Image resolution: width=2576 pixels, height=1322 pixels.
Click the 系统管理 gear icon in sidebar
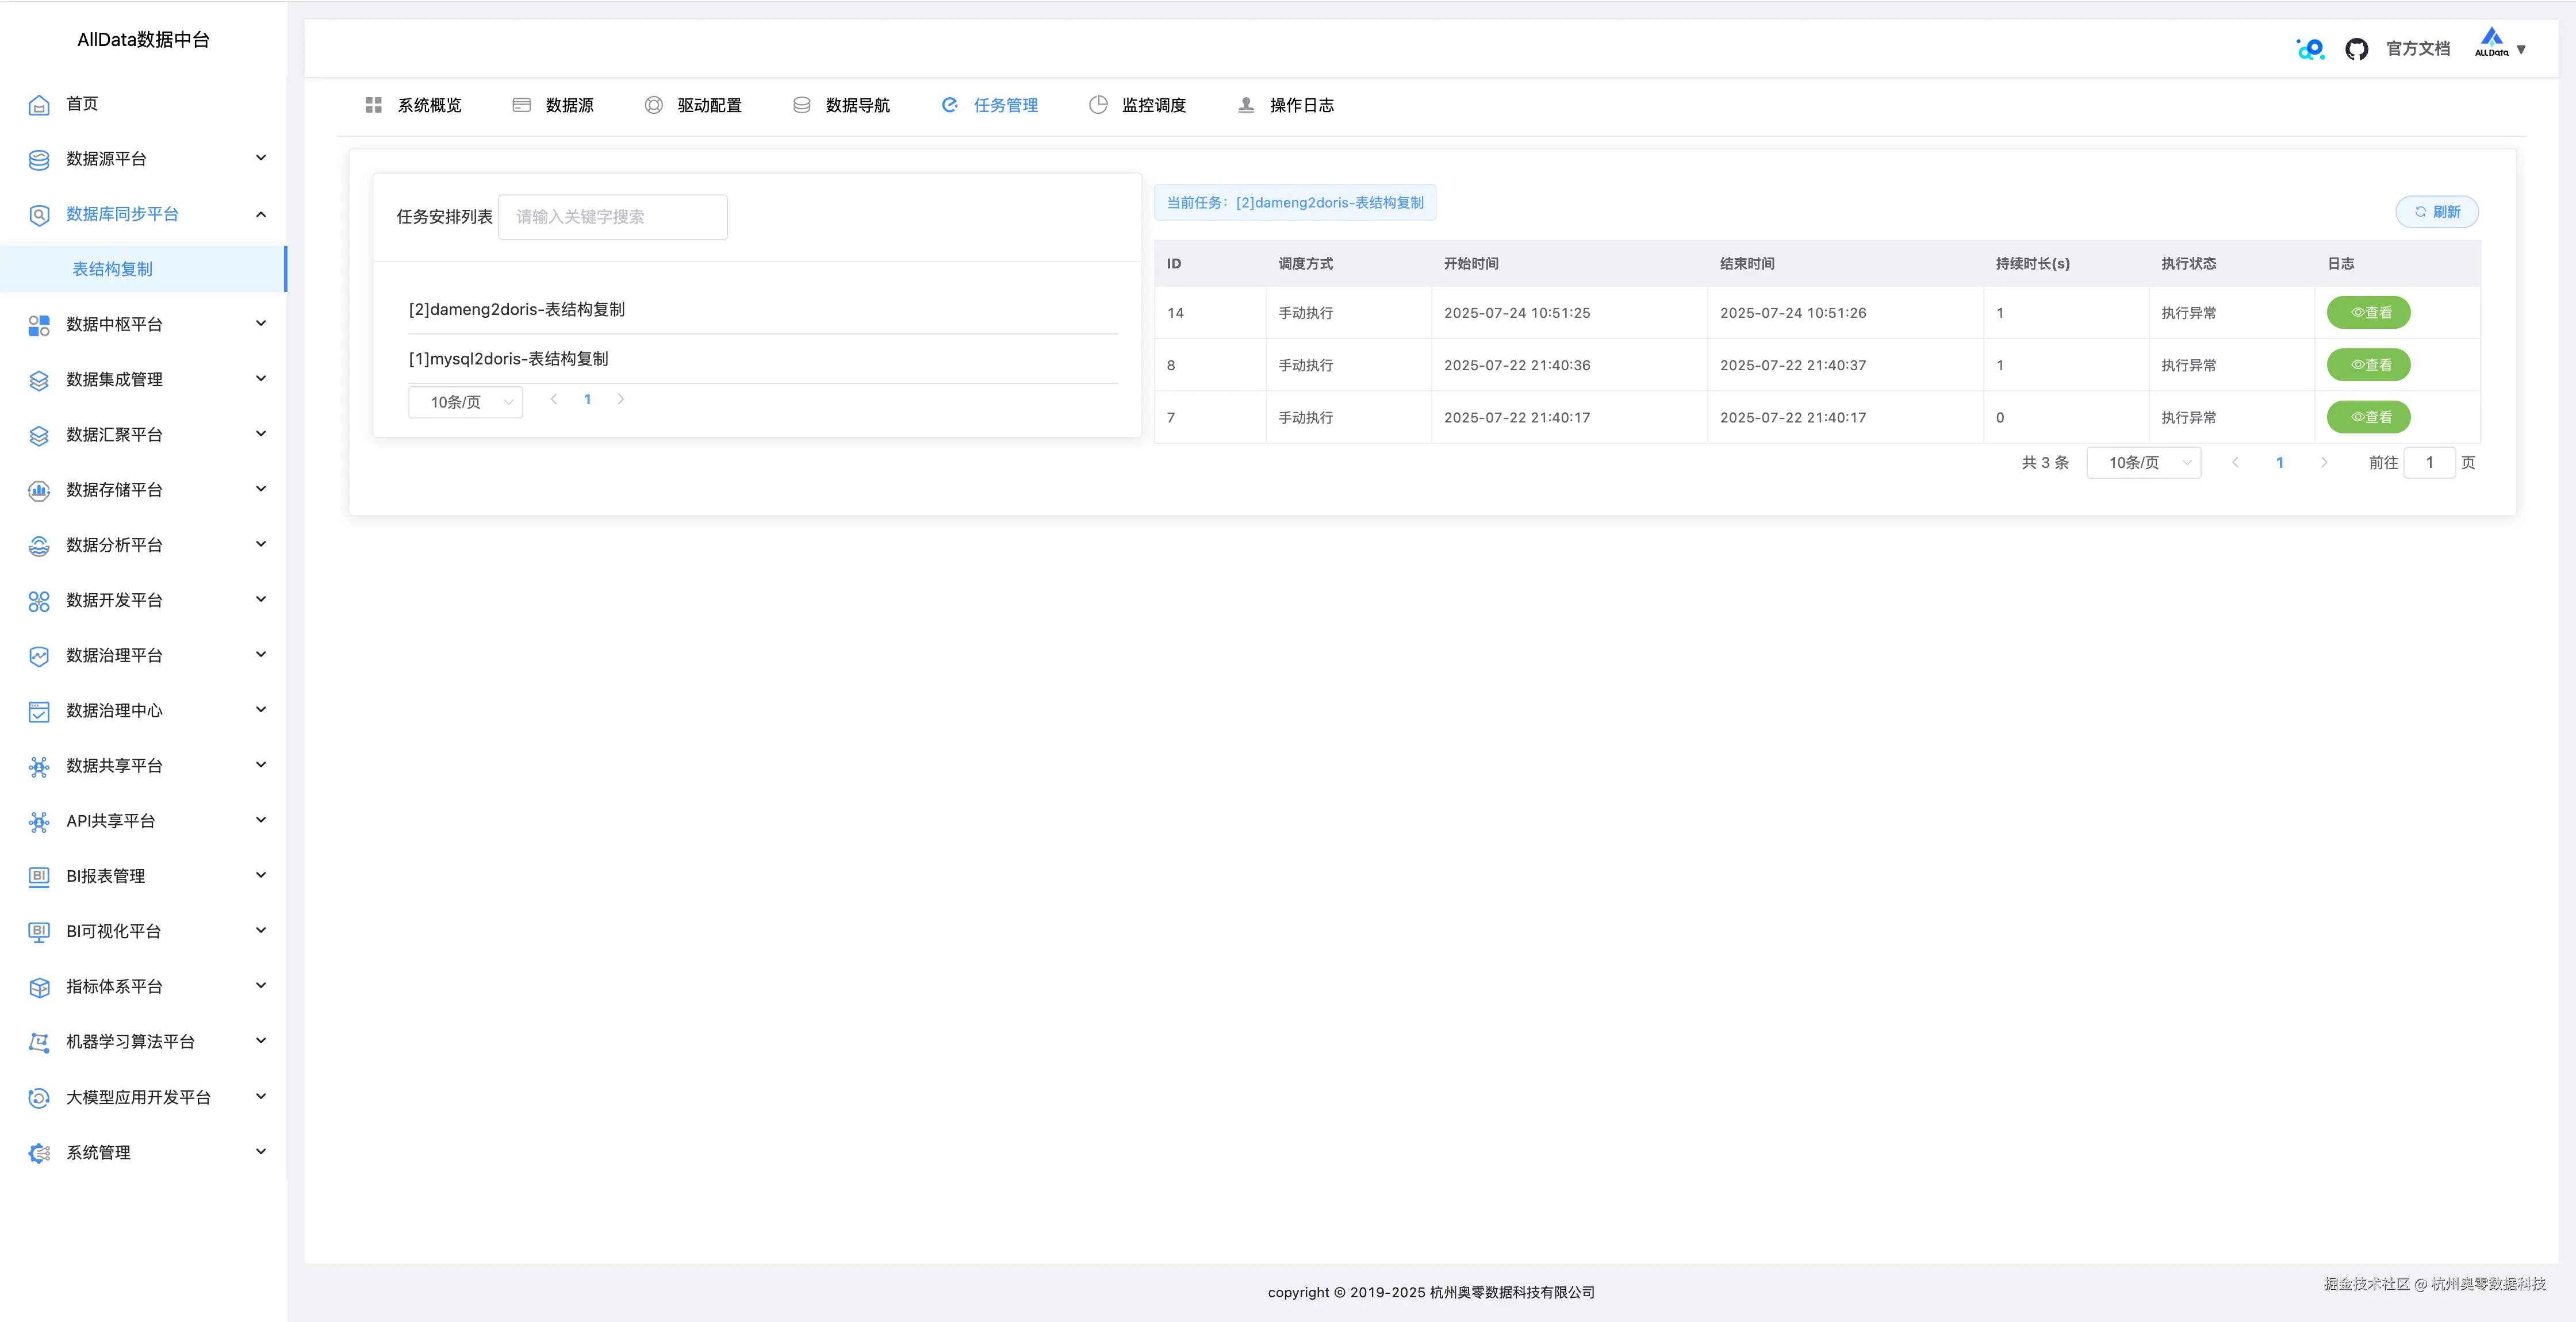[39, 1153]
